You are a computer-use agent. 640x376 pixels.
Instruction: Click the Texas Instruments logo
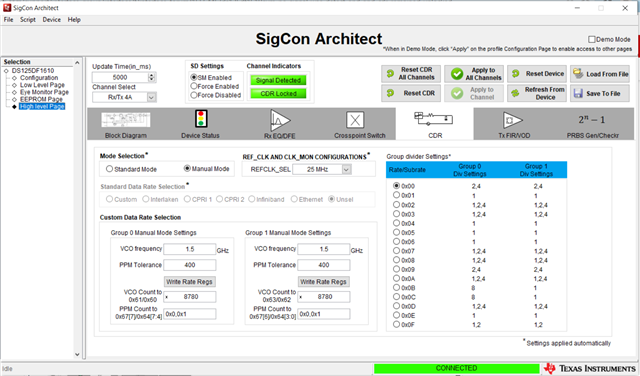(589, 368)
